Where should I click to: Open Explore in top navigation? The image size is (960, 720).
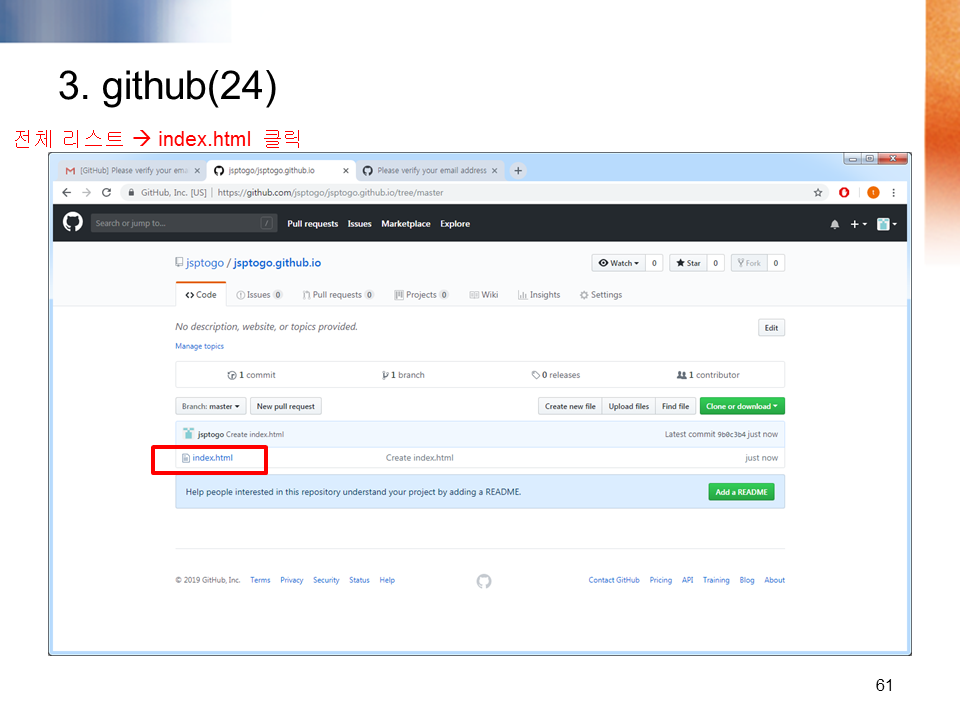click(x=455, y=224)
